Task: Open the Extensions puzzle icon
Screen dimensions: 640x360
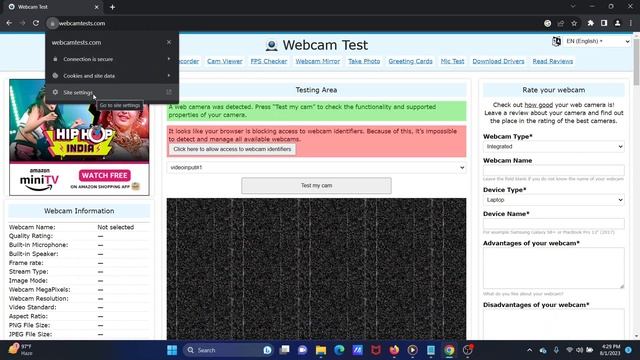Action: click(591, 23)
